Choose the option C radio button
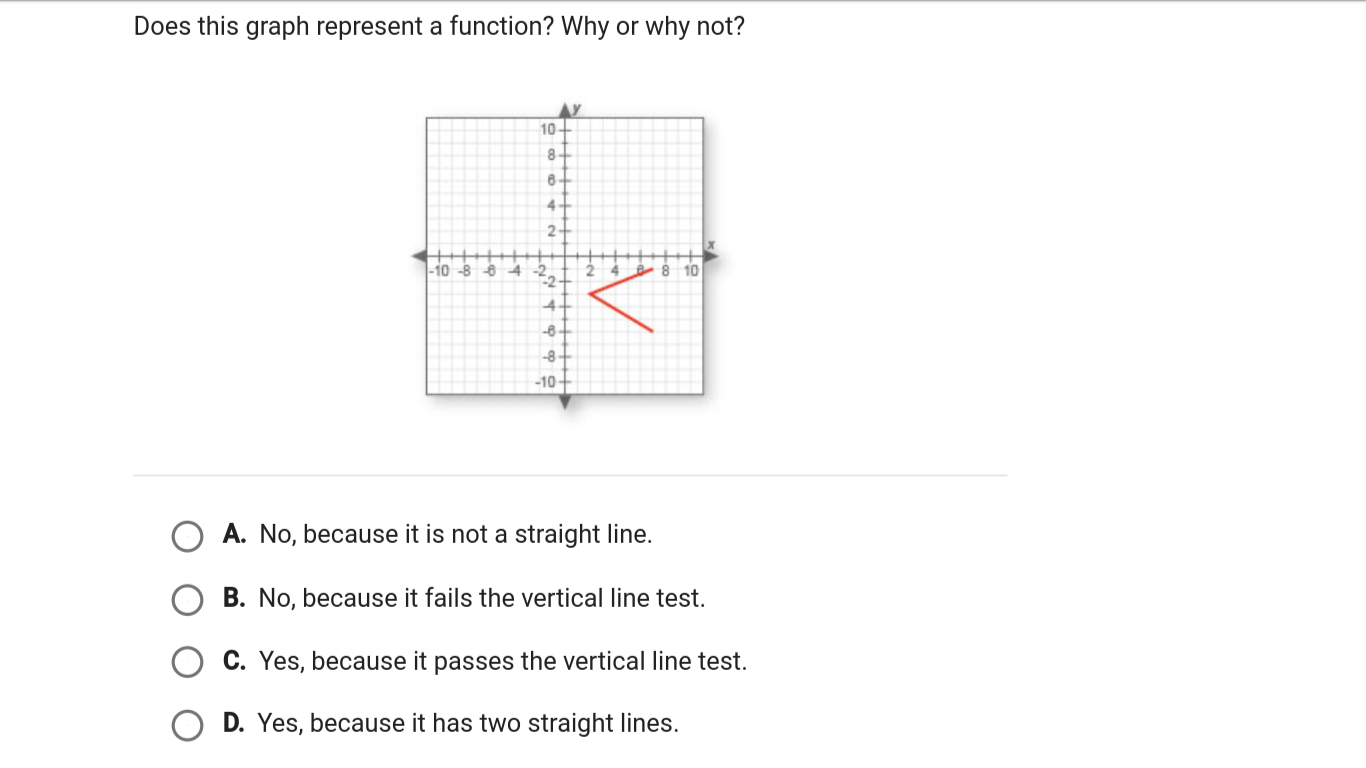This screenshot has width=1366, height=768. [187, 662]
